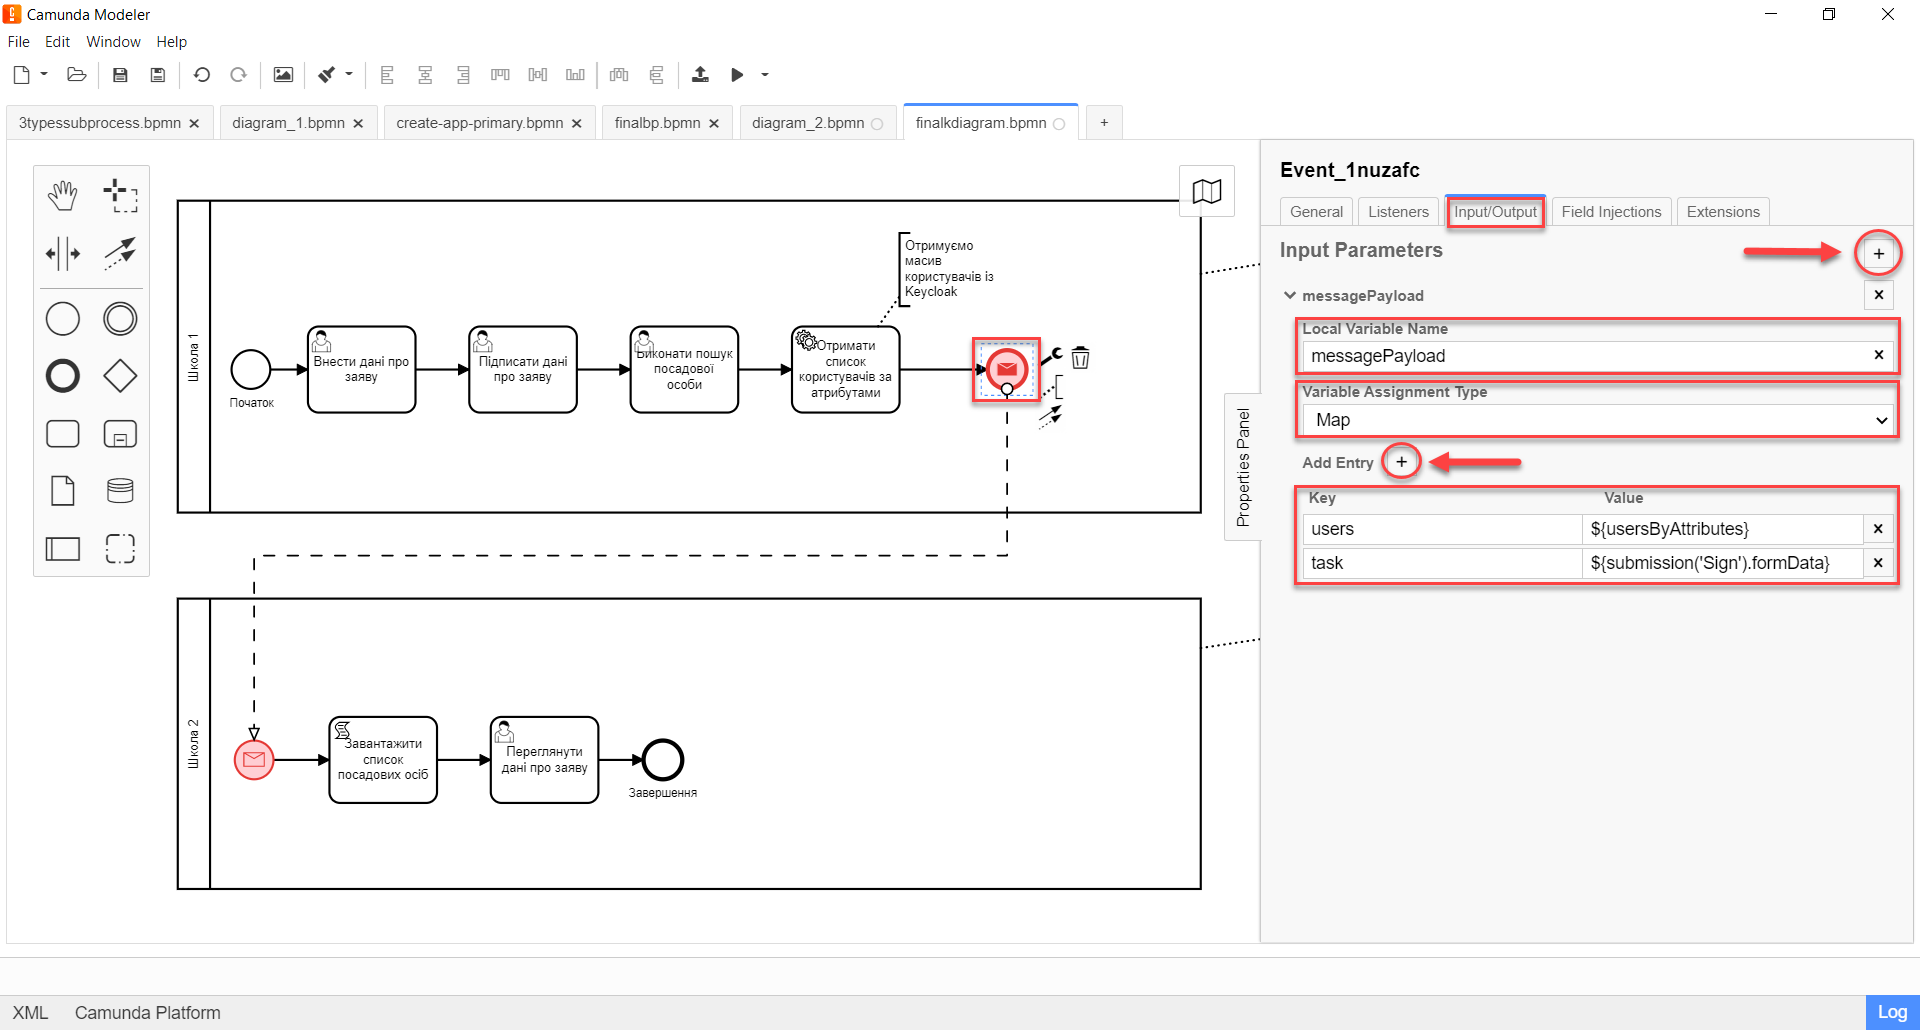
Task: Click the deploy diagram icon
Action: (700, 75)
